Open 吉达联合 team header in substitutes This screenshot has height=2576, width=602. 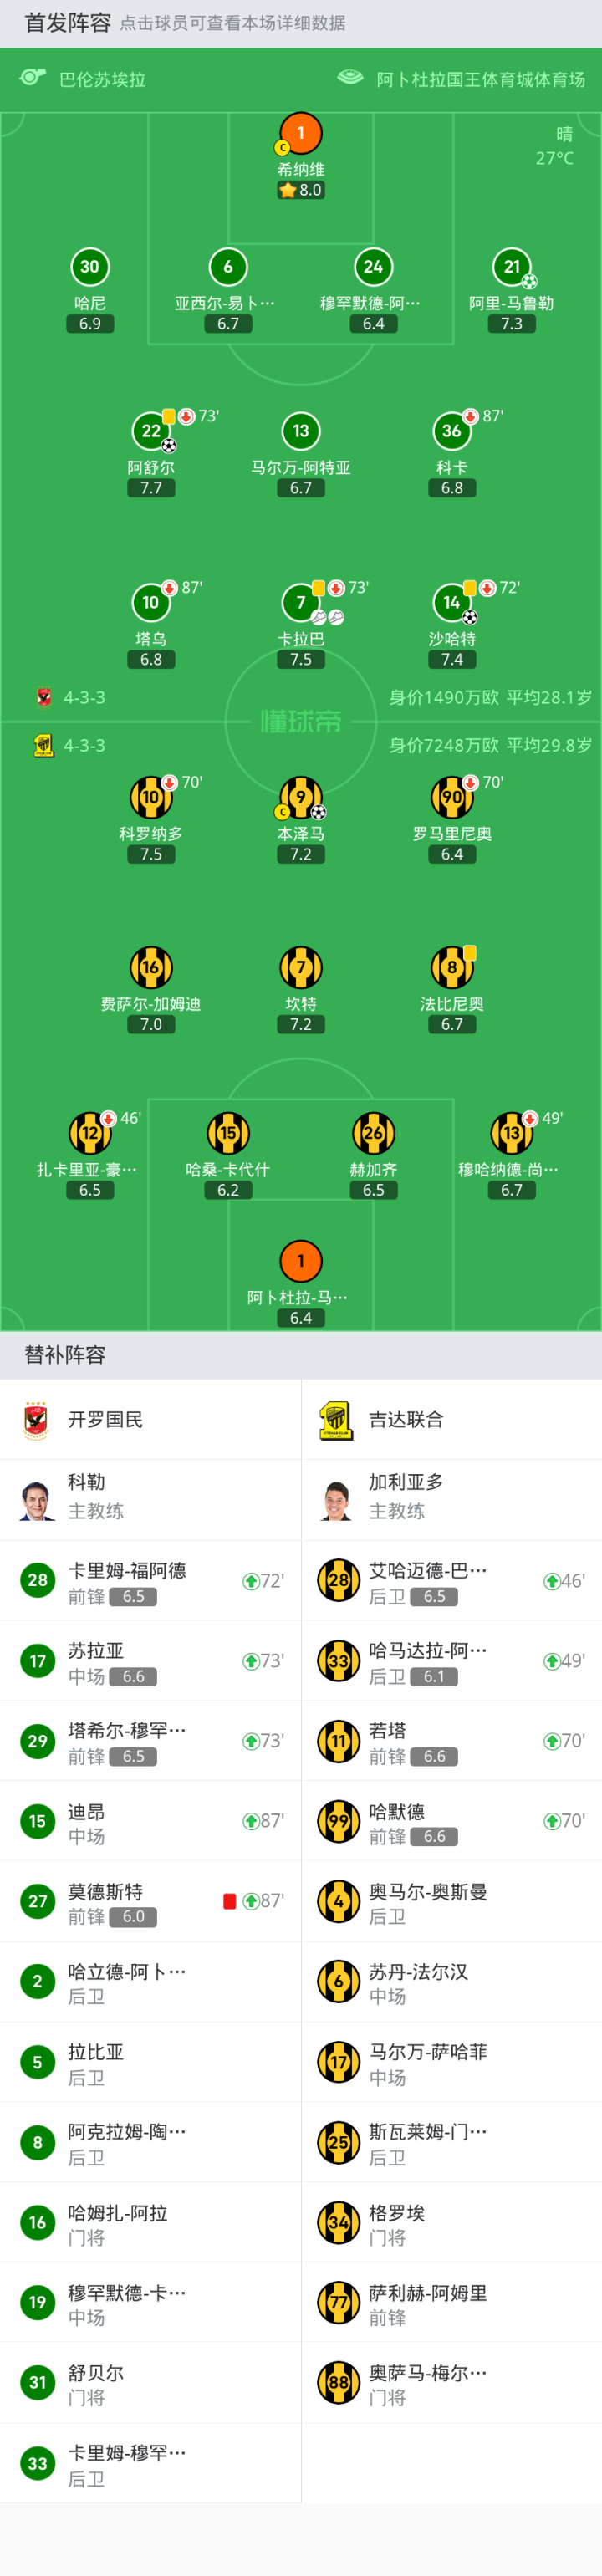[x=405, y=1419]
